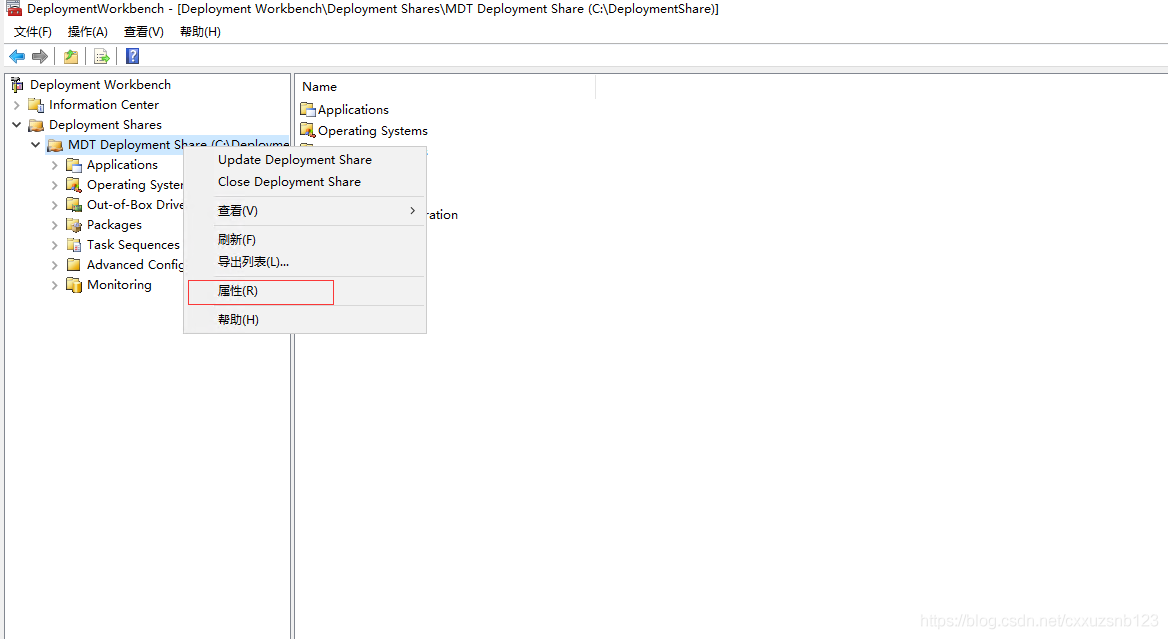Select Monitoring label in tree
Image resolution: width=1168 pixels, height=639 pixels.
point(119,284)
